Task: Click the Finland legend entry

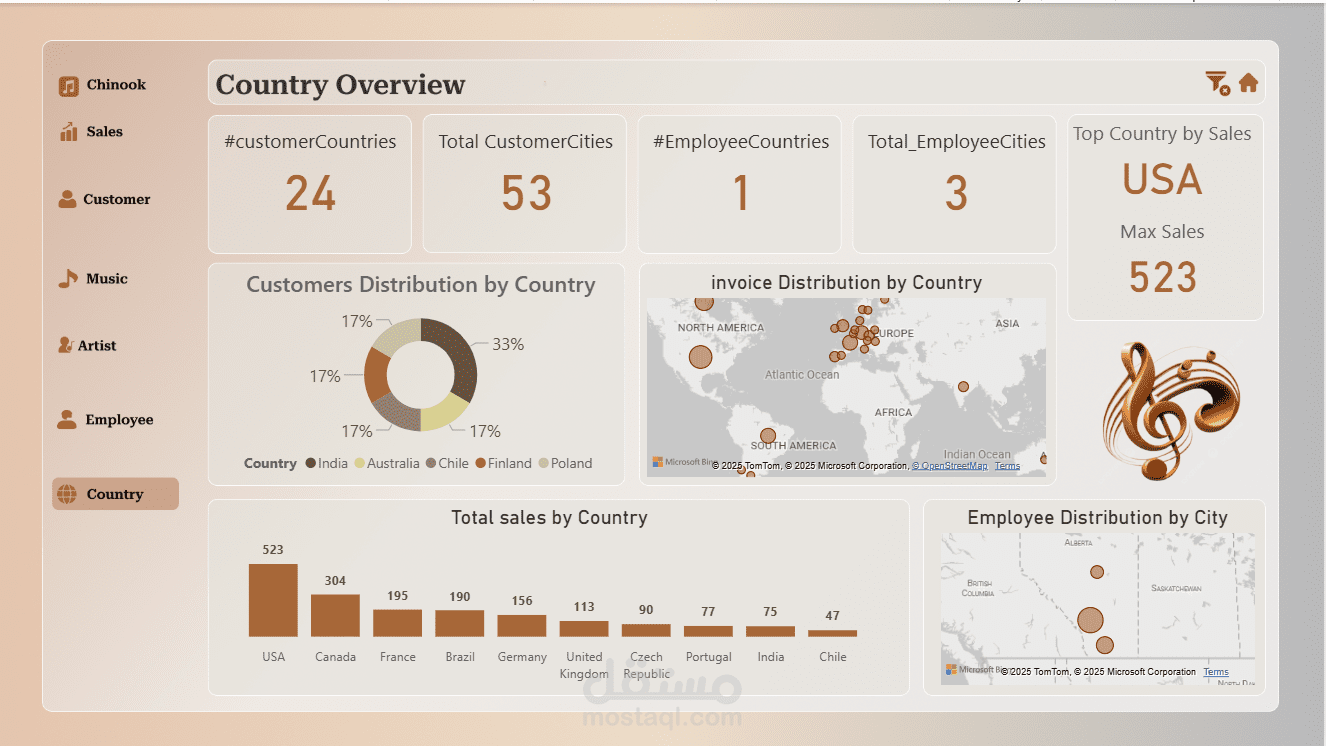Action: [x=503, y=463]
